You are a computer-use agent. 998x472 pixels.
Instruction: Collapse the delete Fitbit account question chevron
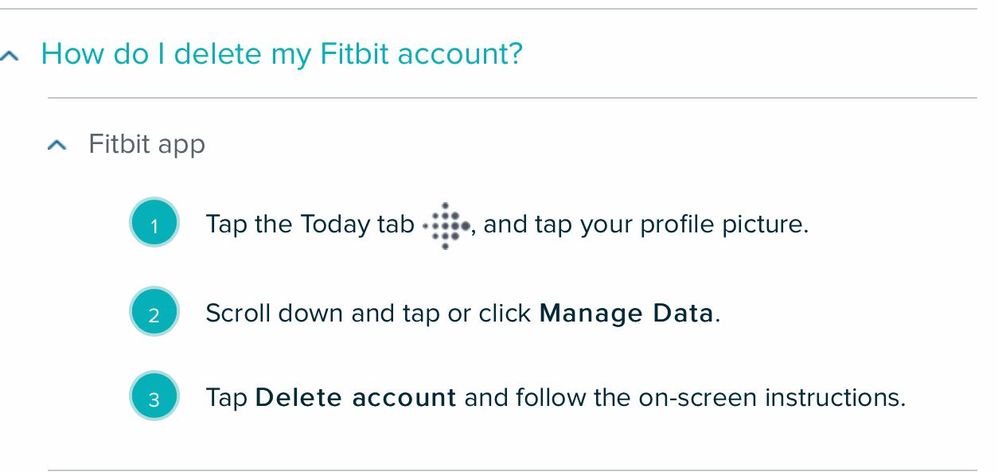tap(10, 55)
